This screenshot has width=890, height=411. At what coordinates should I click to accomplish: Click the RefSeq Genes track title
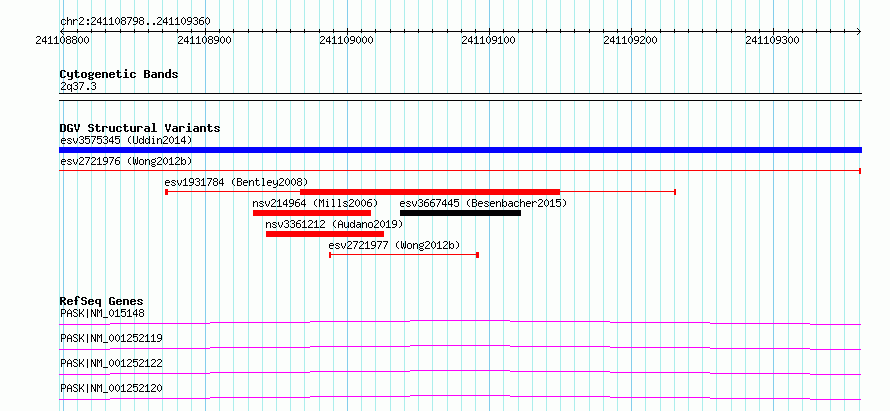(102, 301)
